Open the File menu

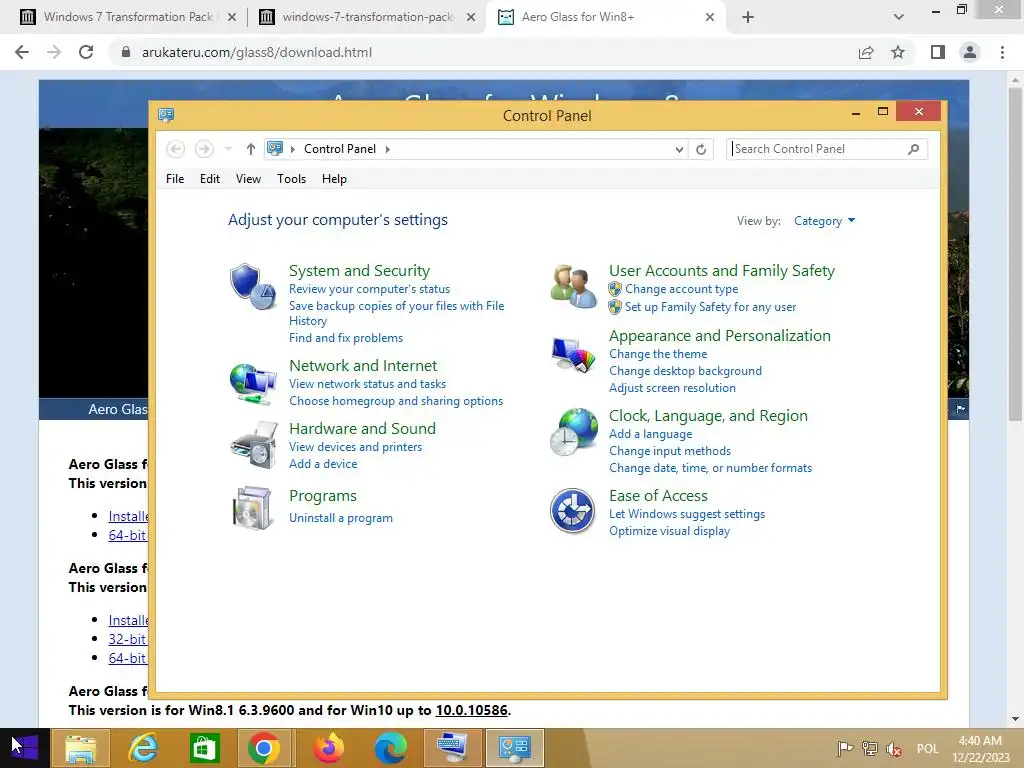point(175,179)
